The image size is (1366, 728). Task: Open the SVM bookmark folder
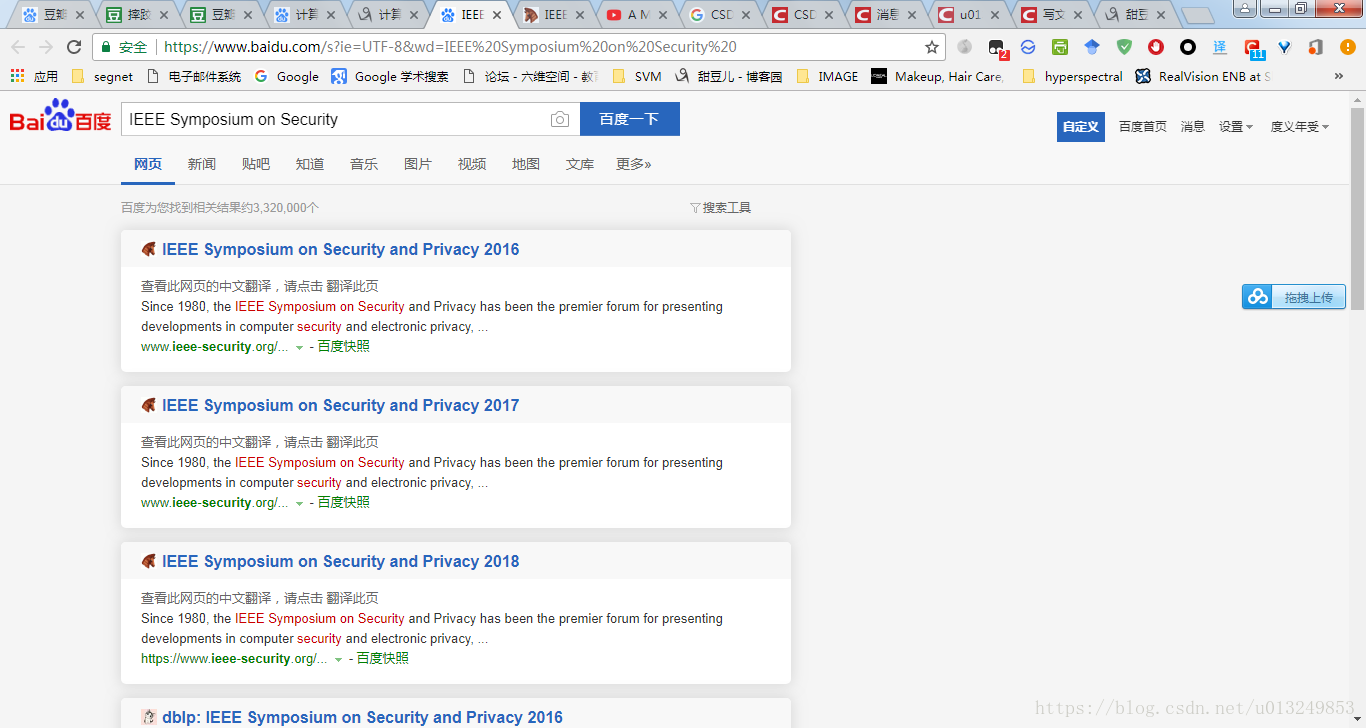tap(637, 76)
